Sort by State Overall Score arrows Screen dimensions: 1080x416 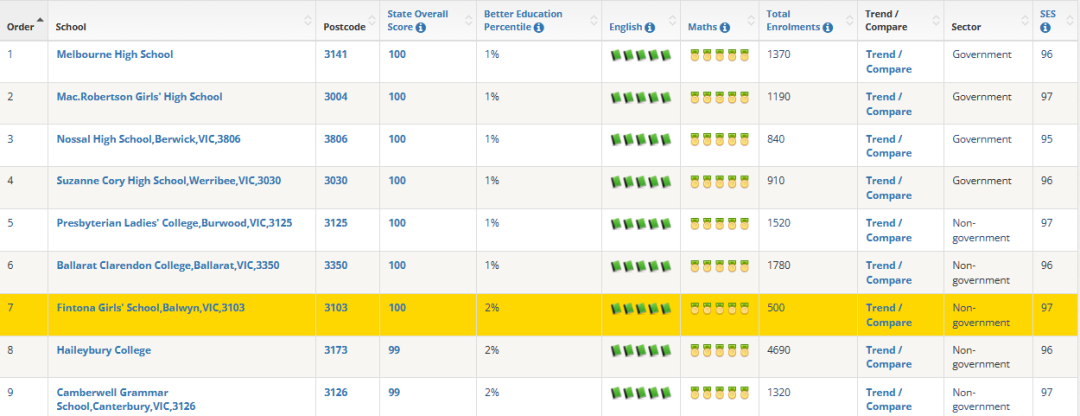[468, 21]
